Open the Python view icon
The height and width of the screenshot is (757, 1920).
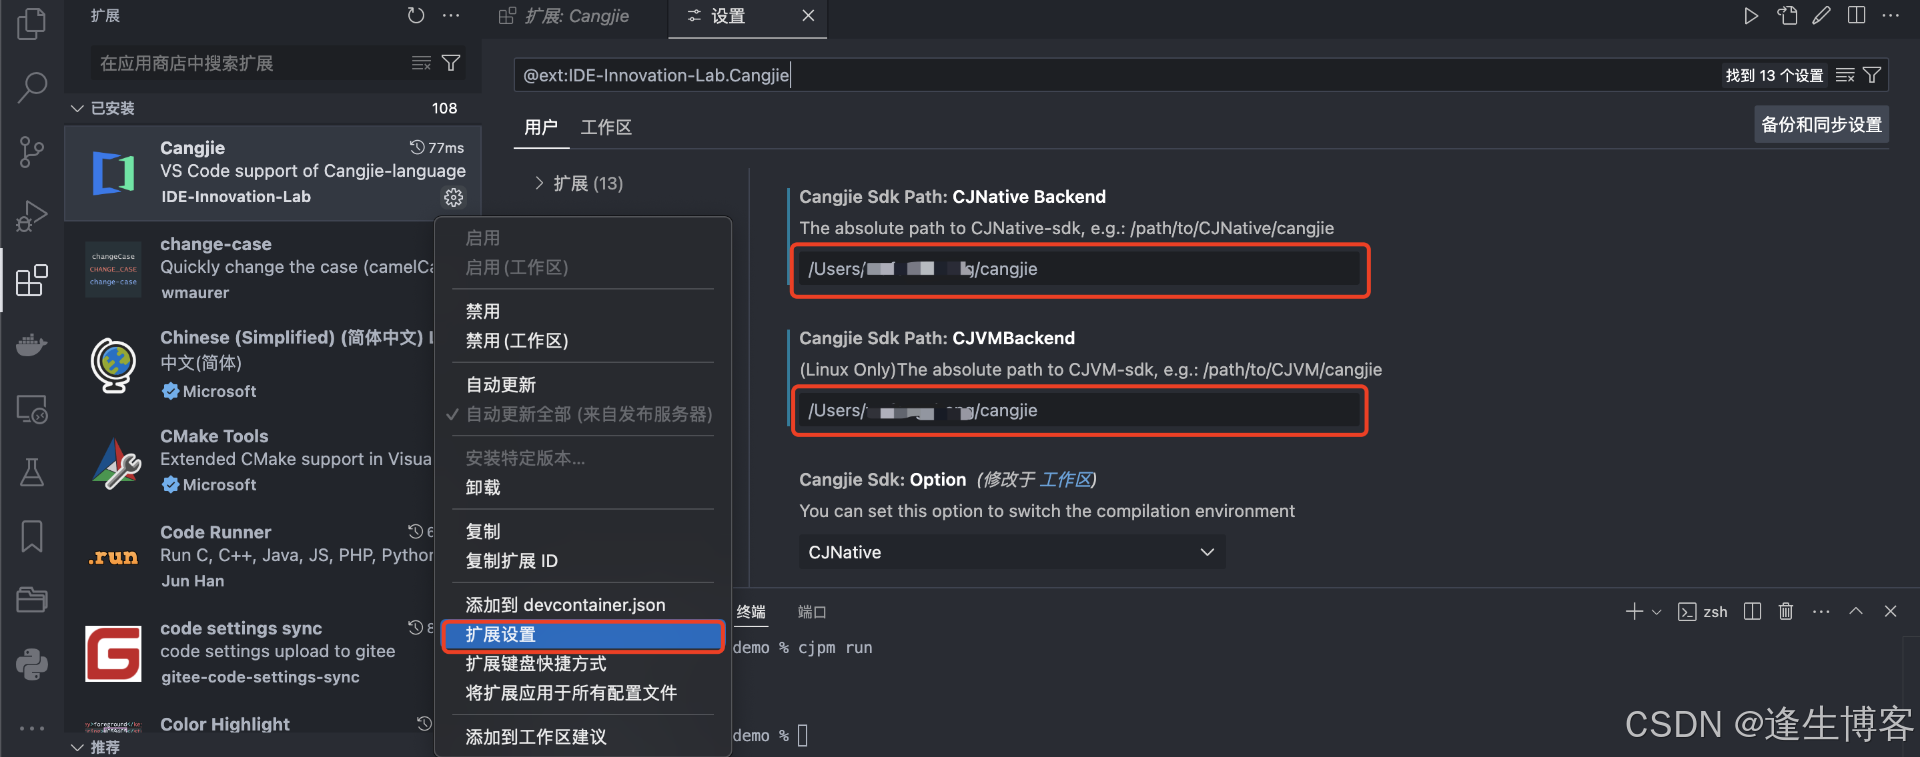(32, 664)
